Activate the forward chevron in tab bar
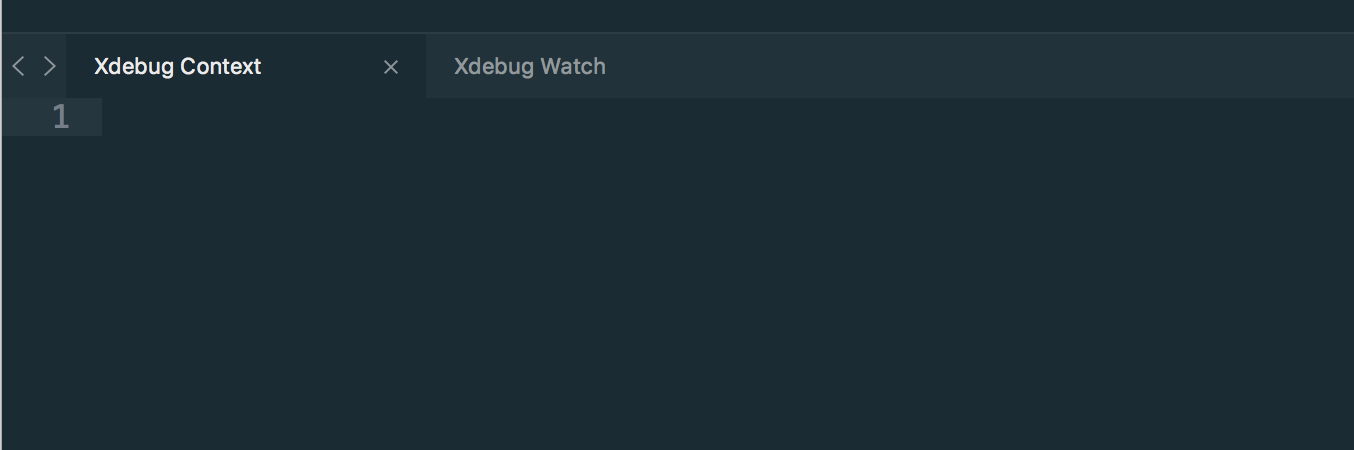Image resolution: width=1354 pixels, height=450 pixels. click(x=50, y=67)
